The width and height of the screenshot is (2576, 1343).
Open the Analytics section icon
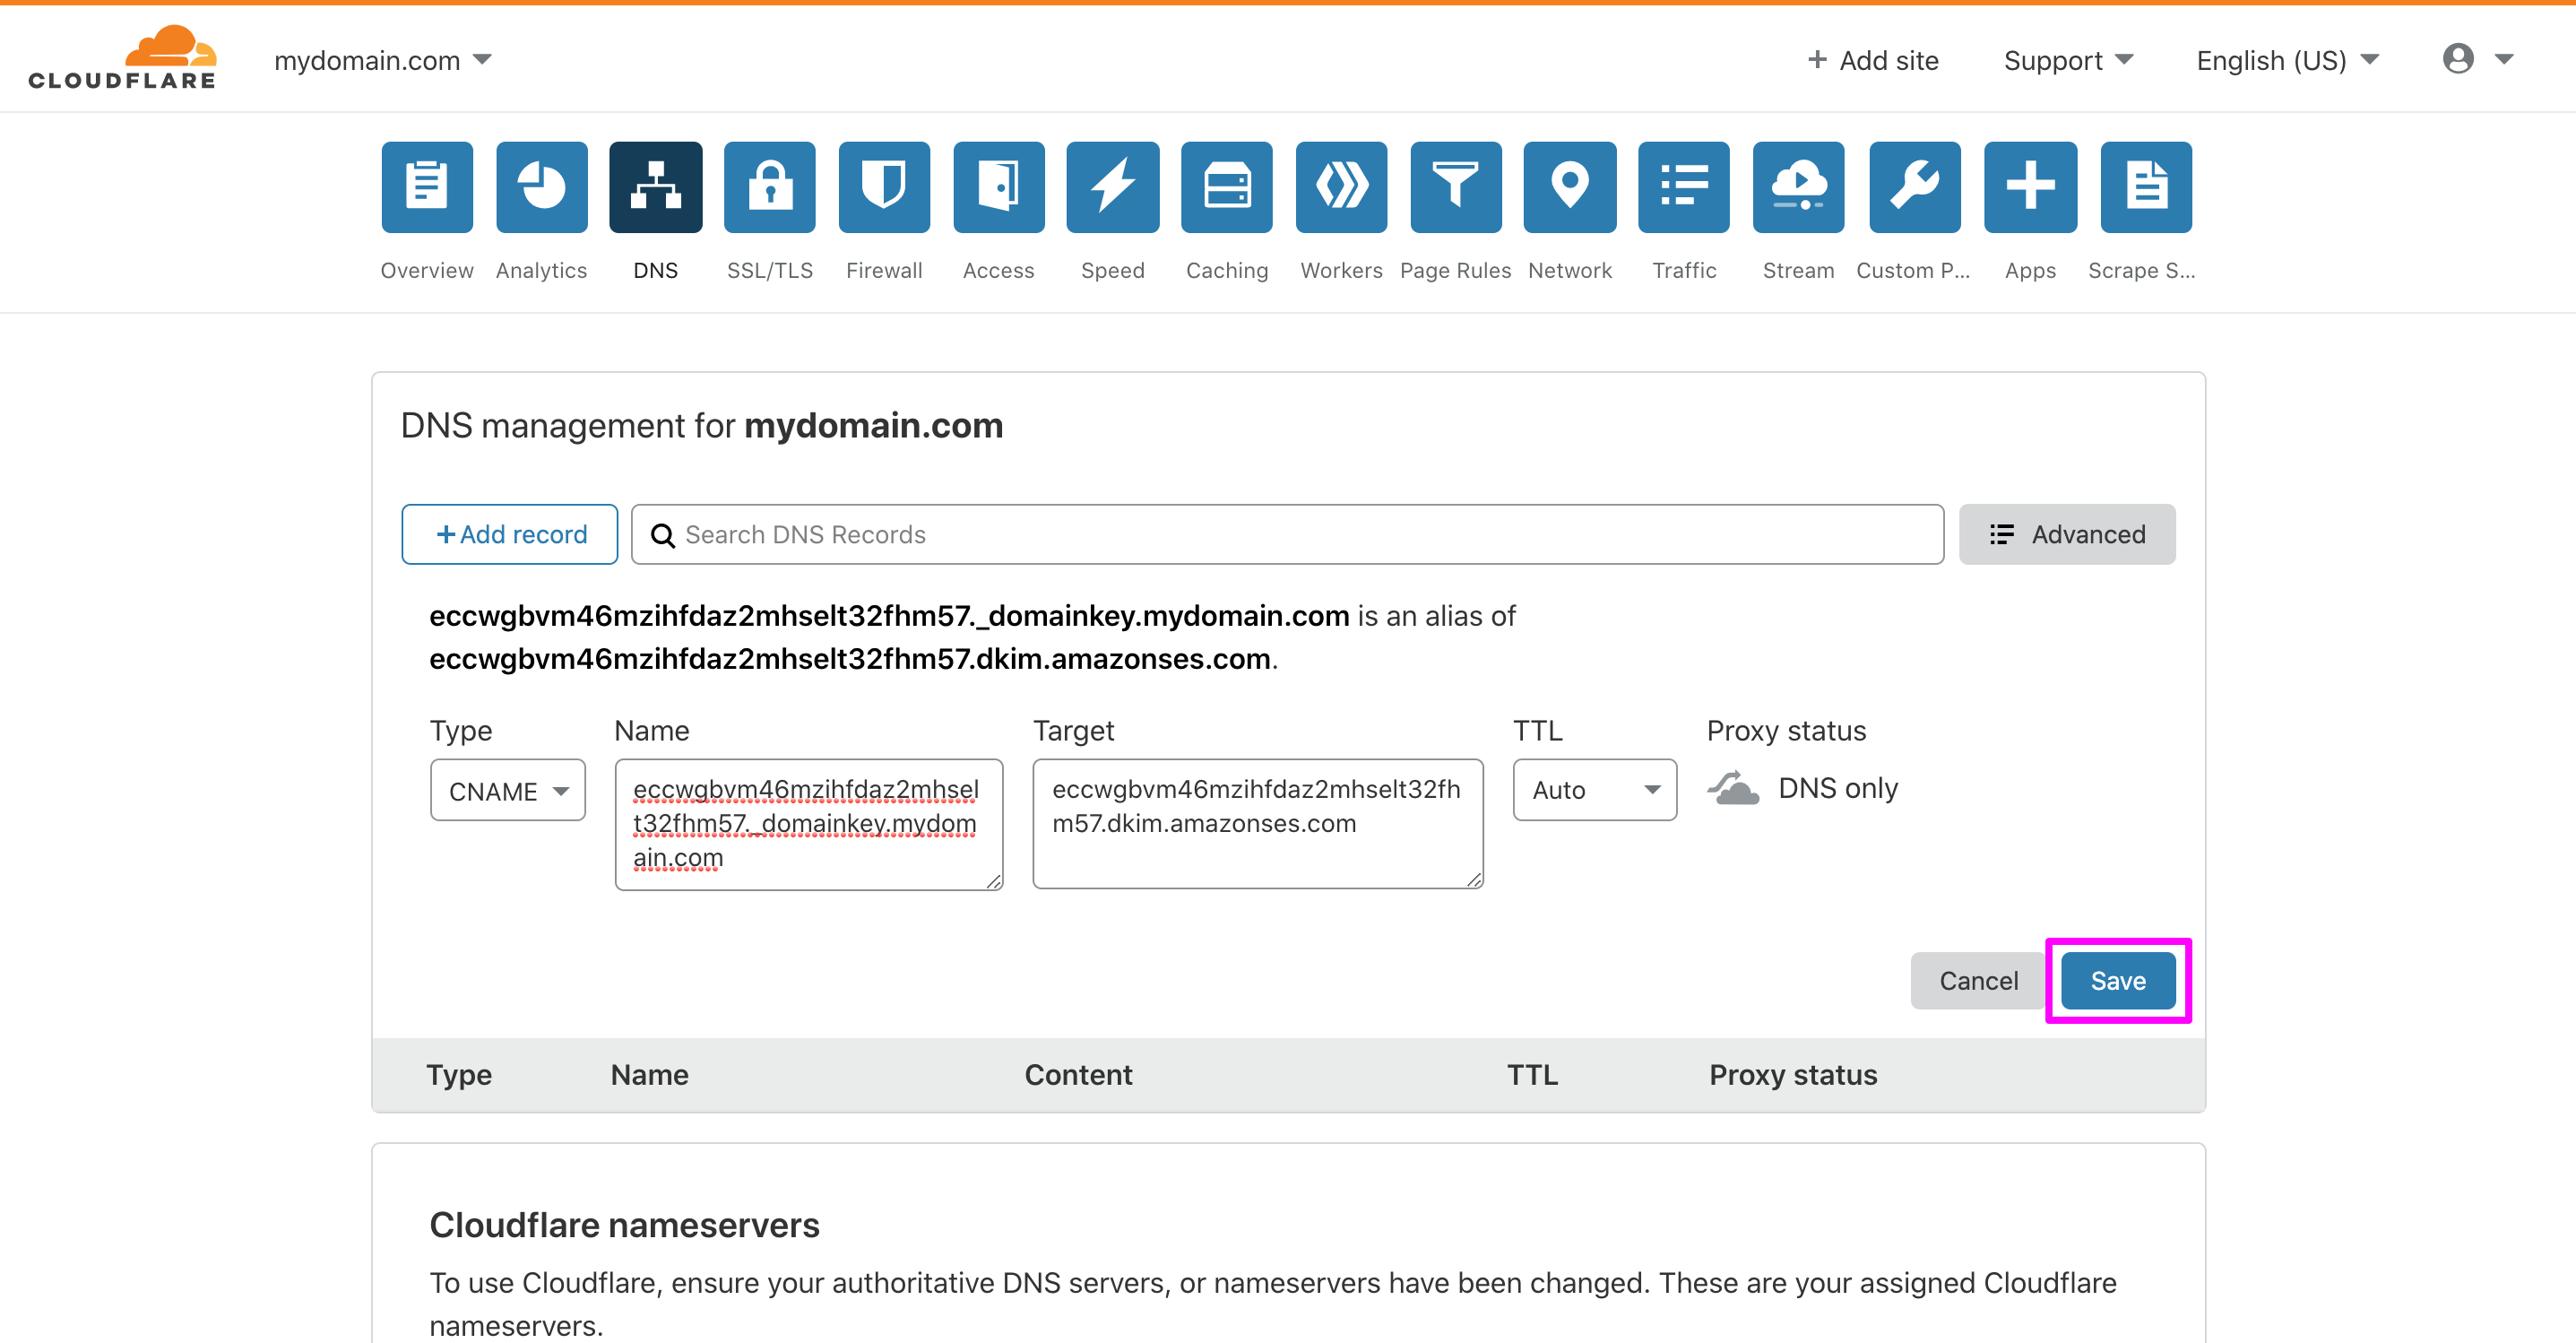[541, 187]
